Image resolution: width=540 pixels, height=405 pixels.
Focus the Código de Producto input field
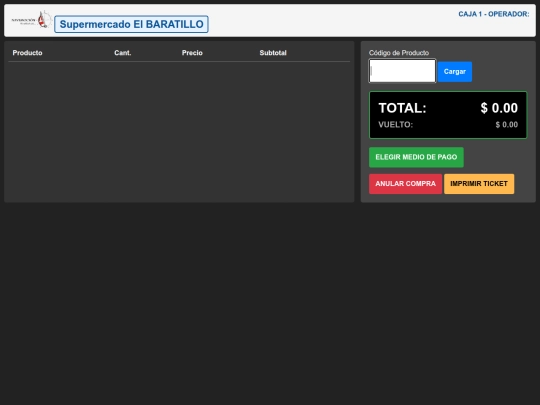pos(402,71)
